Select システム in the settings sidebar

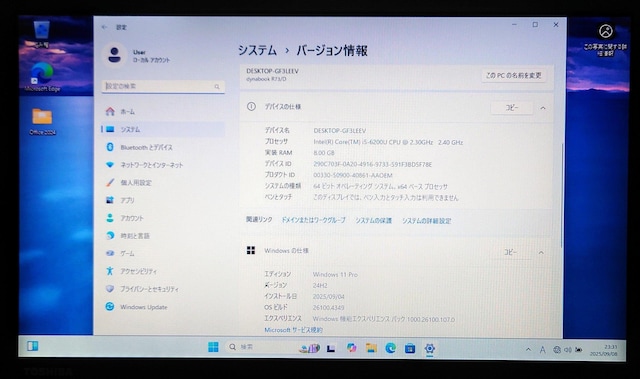(x=163, y=129)
